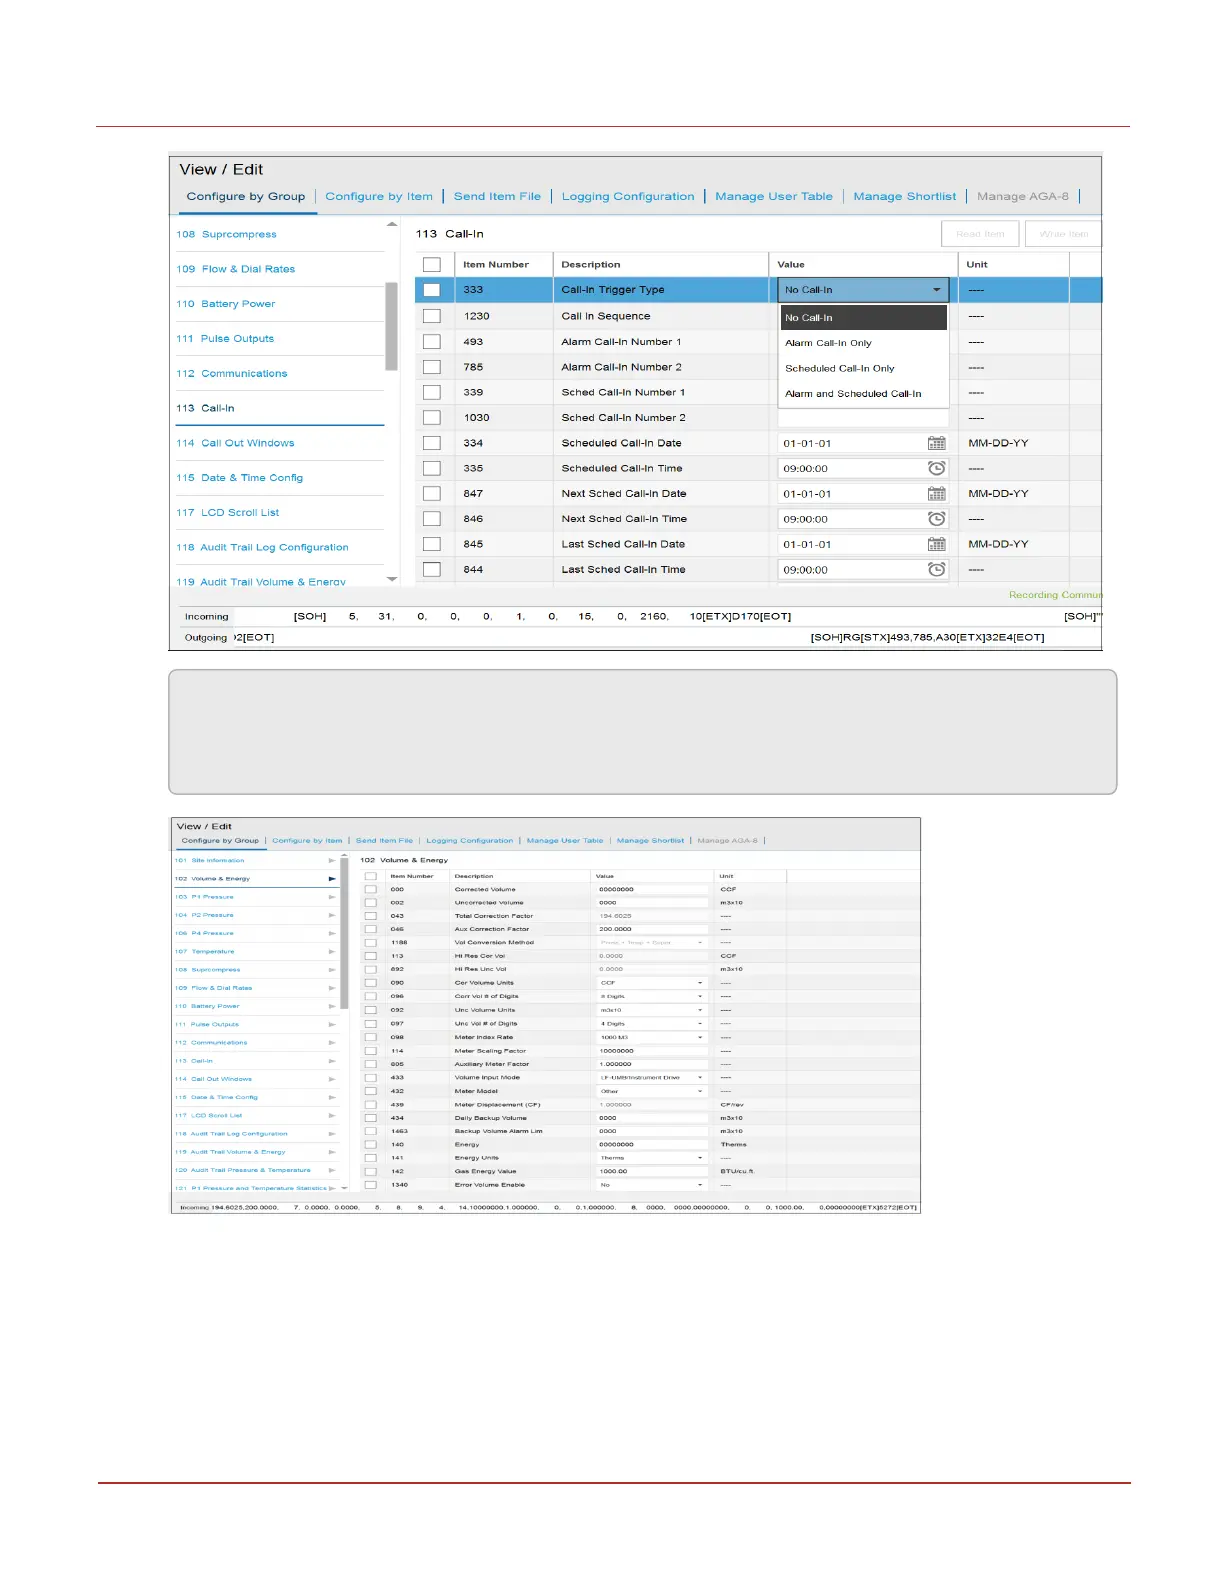Click the Write Item button
The width and height of the screenshot is (1224, 1584).
point(1063,234)
